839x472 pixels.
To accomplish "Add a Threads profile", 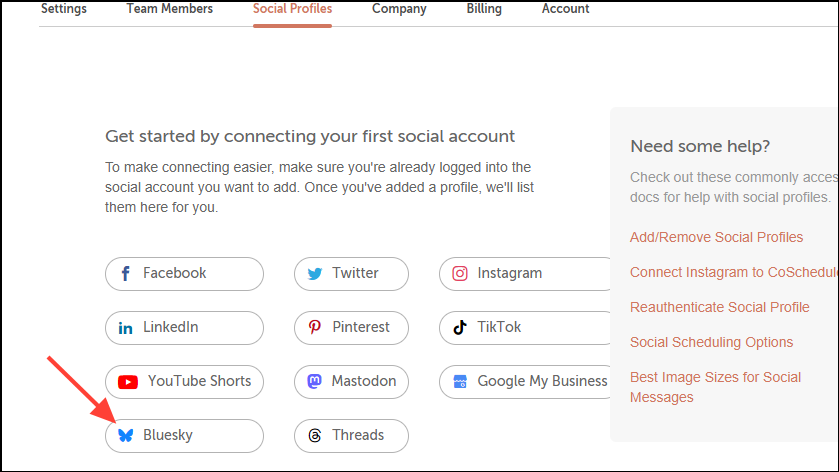I will (351, 436).
